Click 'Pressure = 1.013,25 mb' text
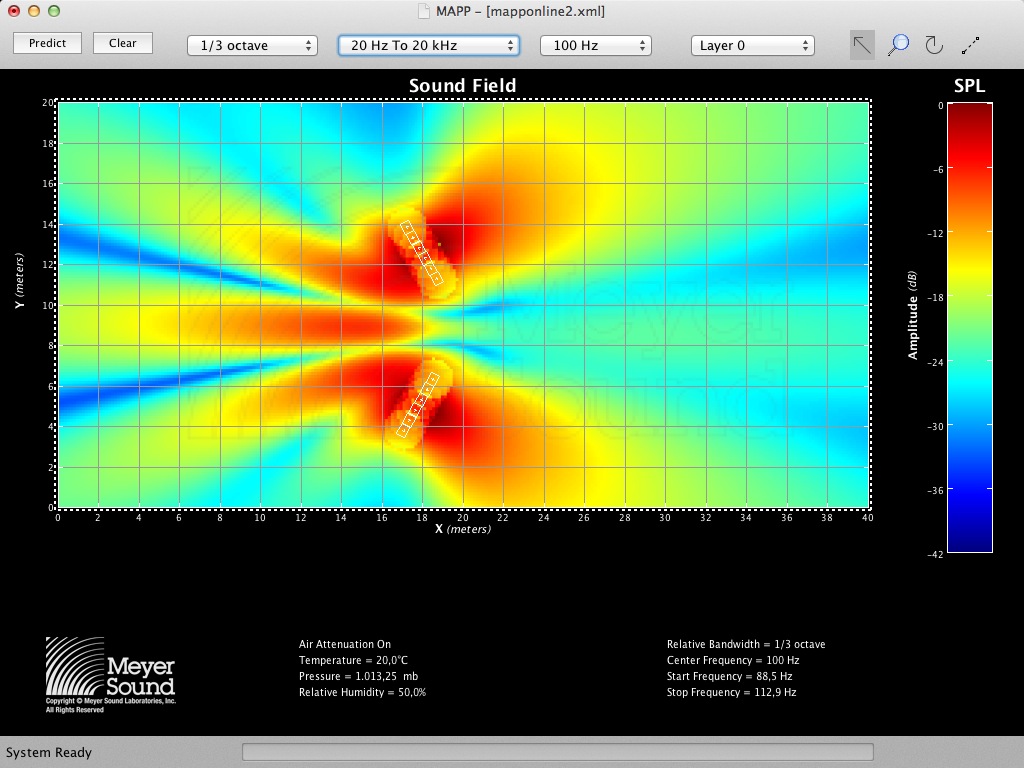Viewport: 1024px width, 768px height. tap(359, 676)
